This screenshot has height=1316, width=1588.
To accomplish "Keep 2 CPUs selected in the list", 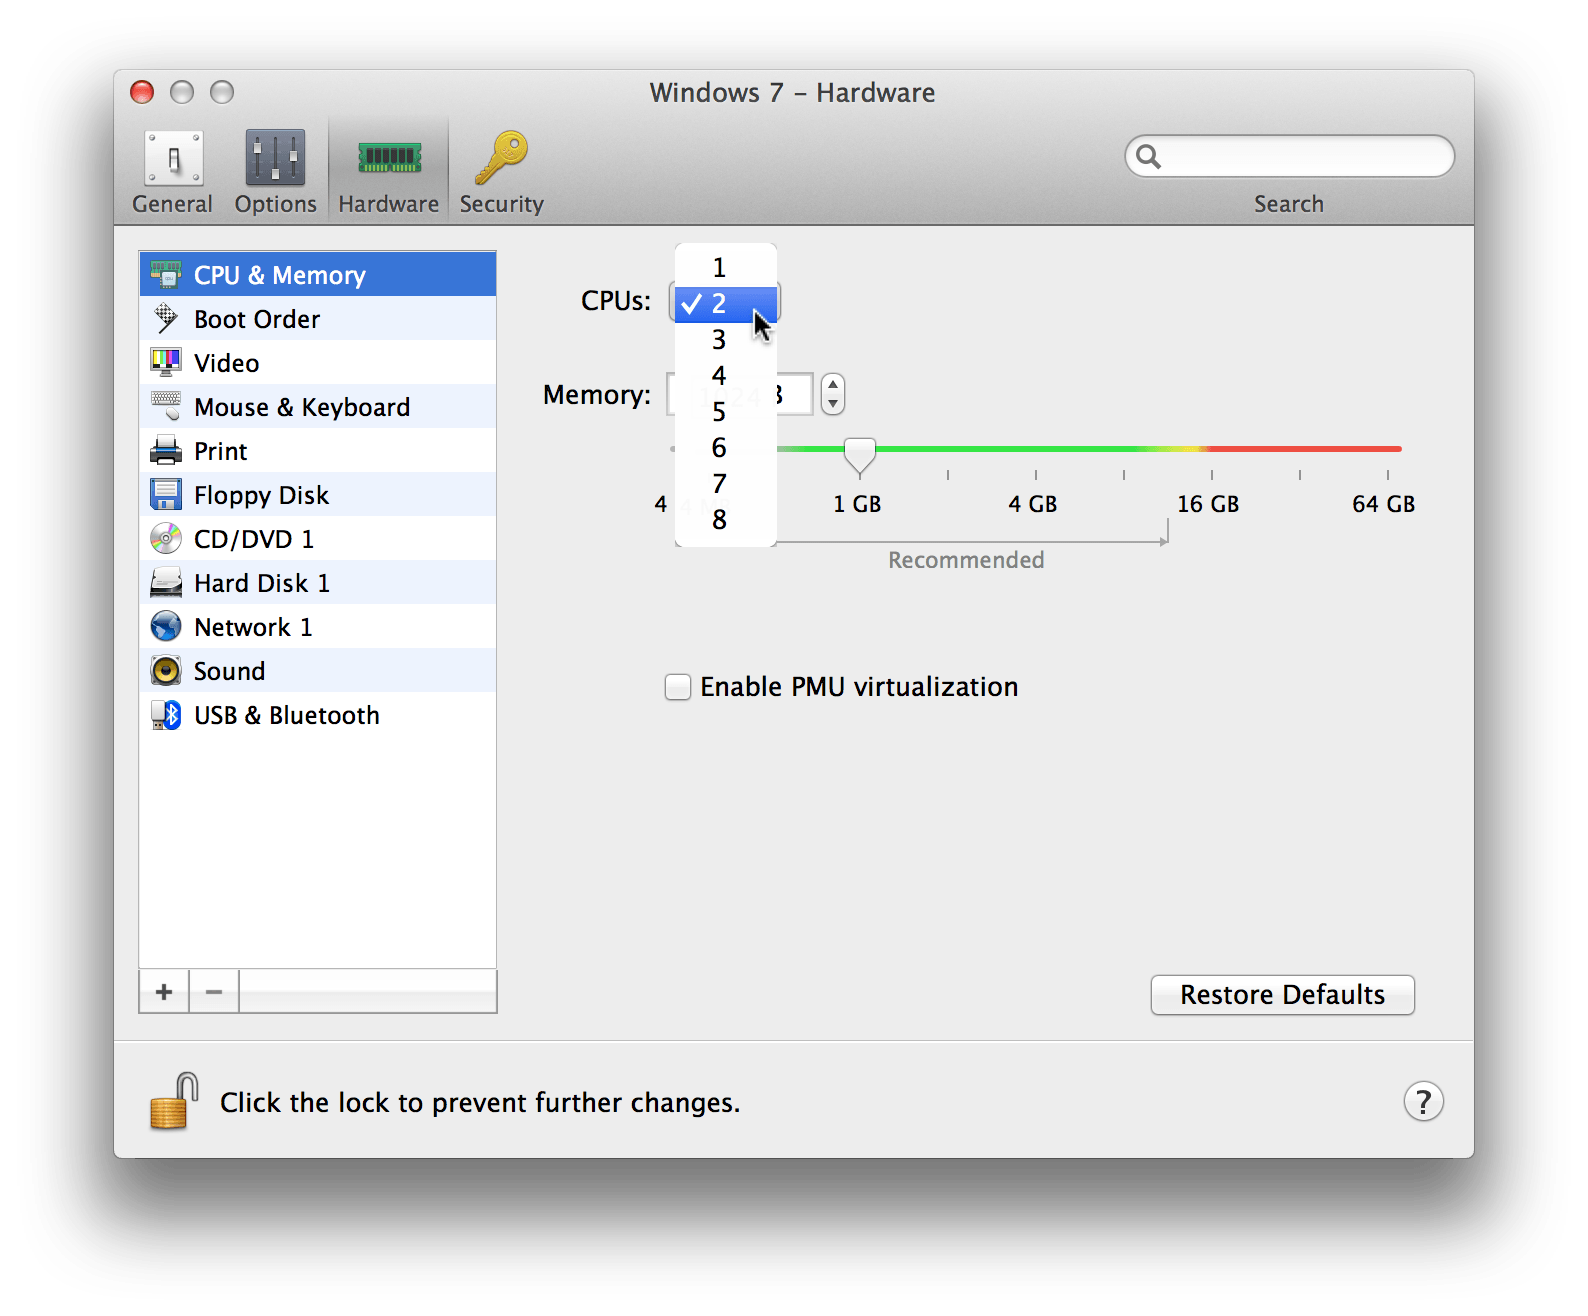I will (726, 303).
